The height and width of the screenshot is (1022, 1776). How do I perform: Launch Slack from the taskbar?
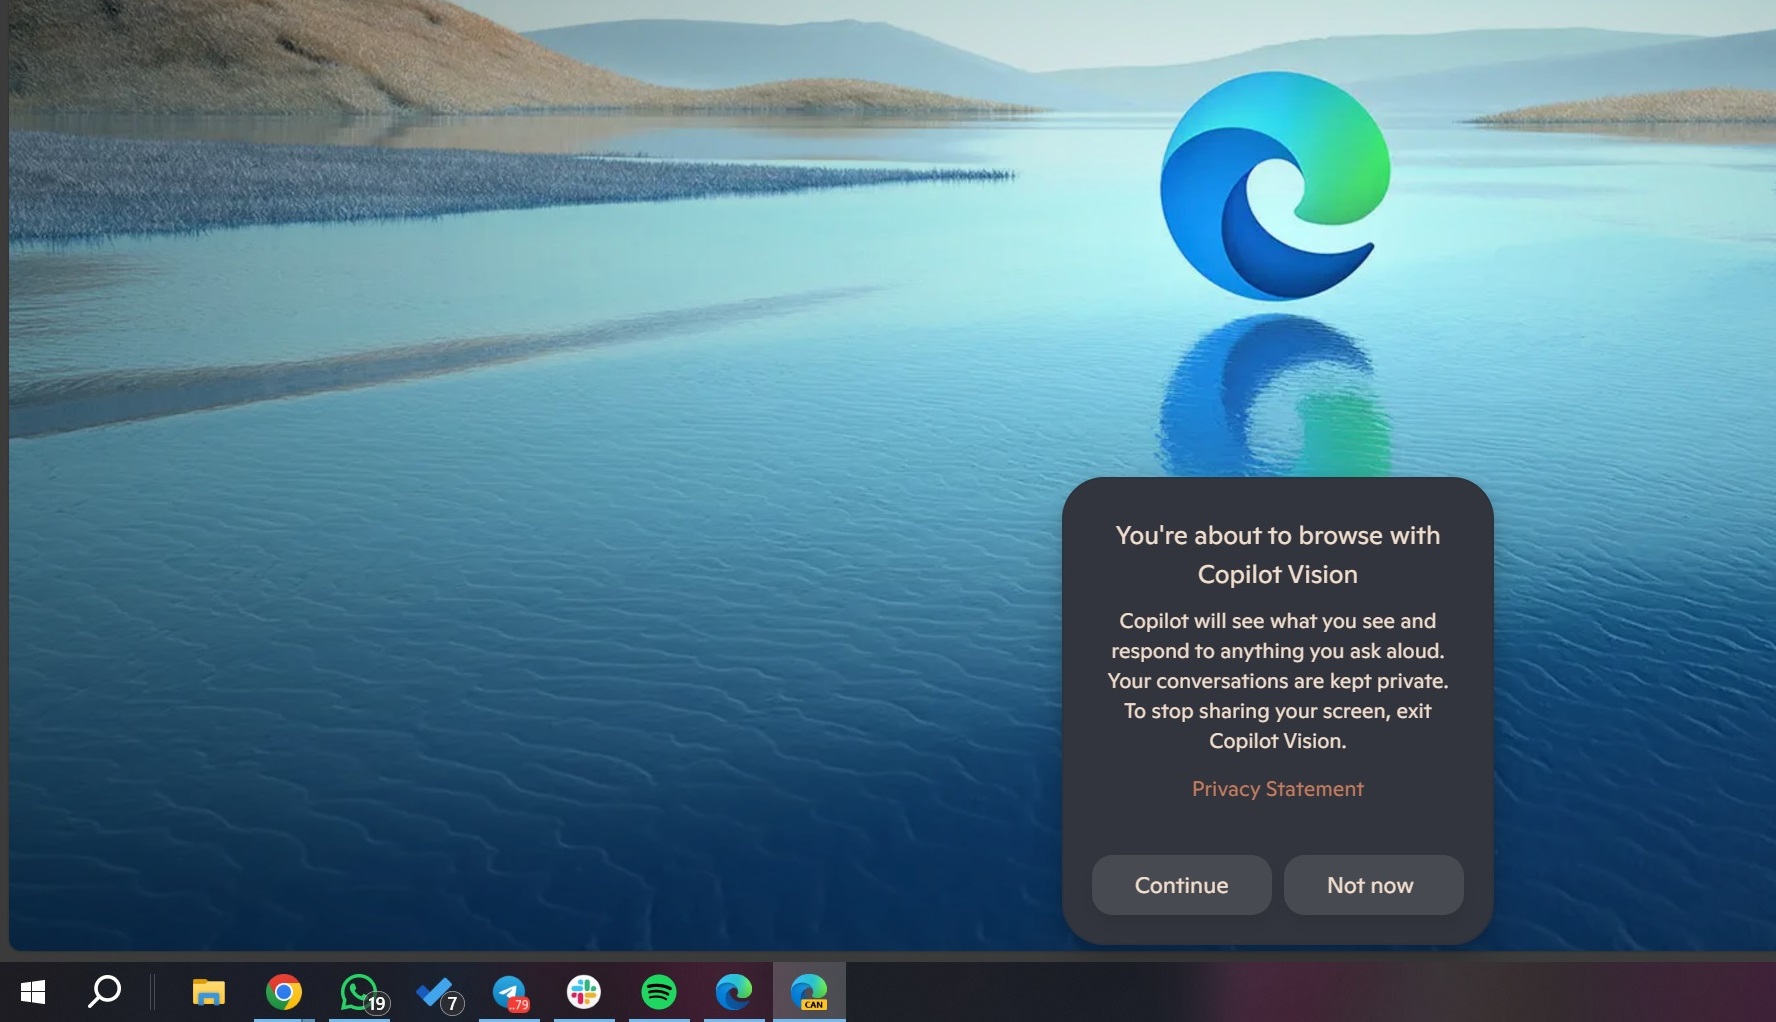584,993
